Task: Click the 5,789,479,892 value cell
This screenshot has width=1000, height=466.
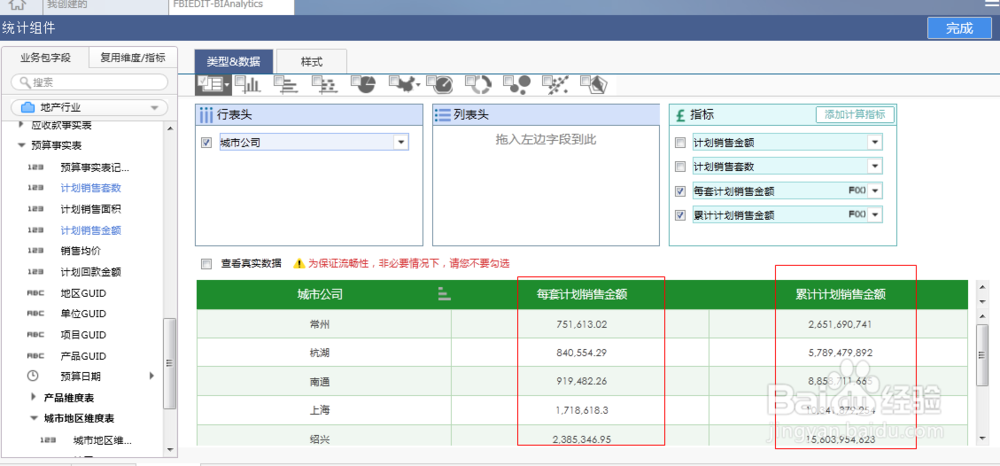Action: tap(840, 353)
